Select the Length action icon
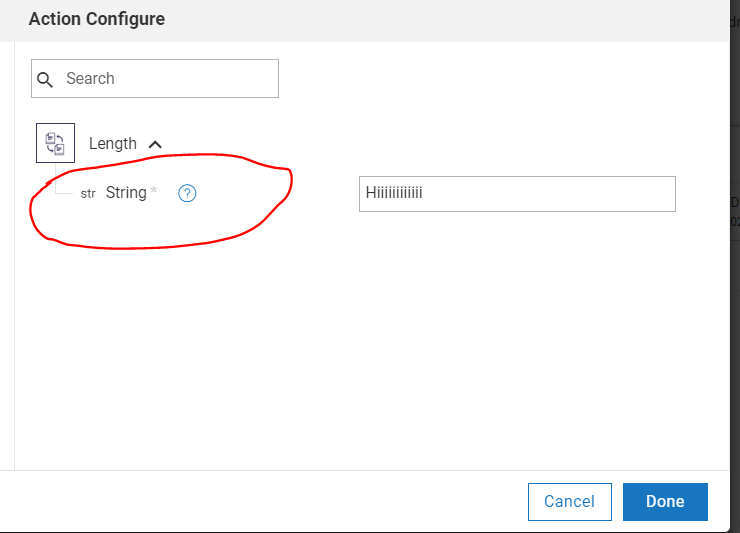Screen dimensions: 740x533 55,143
